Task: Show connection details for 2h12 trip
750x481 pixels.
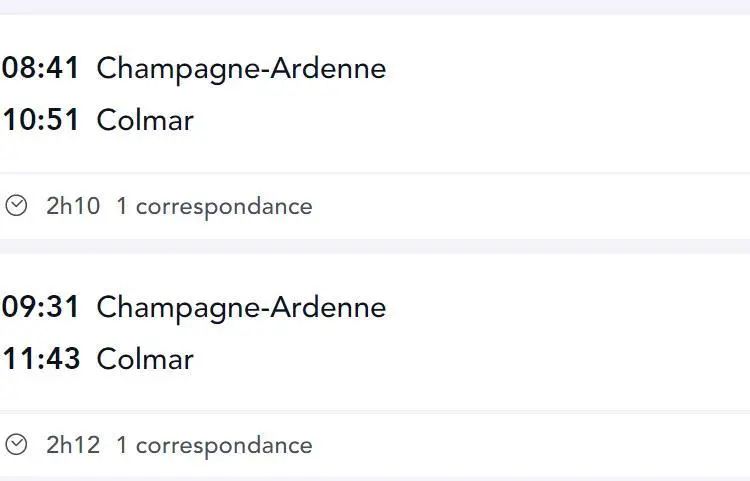Action: [214, 446]
